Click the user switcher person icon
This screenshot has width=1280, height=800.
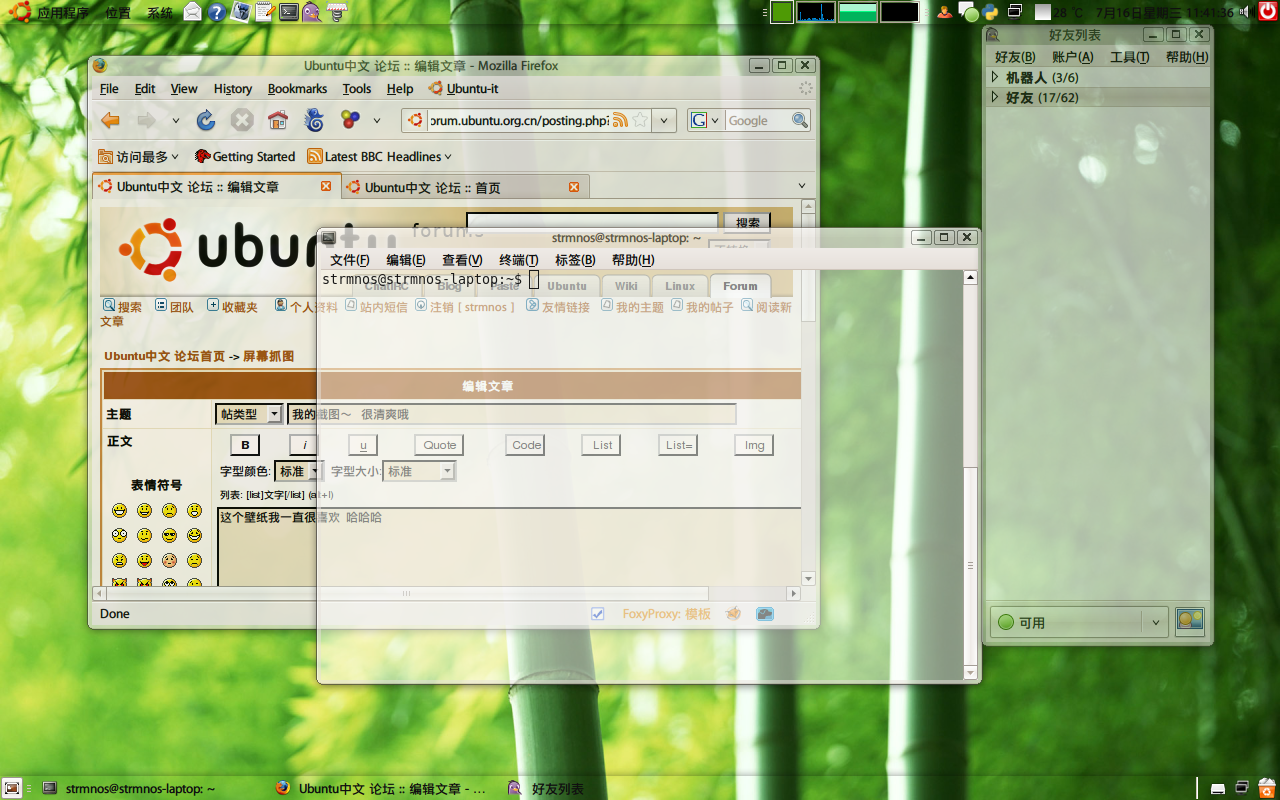pos(944,12)
